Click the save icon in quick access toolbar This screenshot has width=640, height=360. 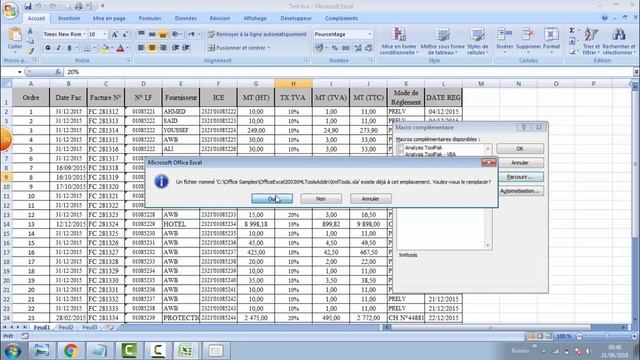click(x=28, y=6)
